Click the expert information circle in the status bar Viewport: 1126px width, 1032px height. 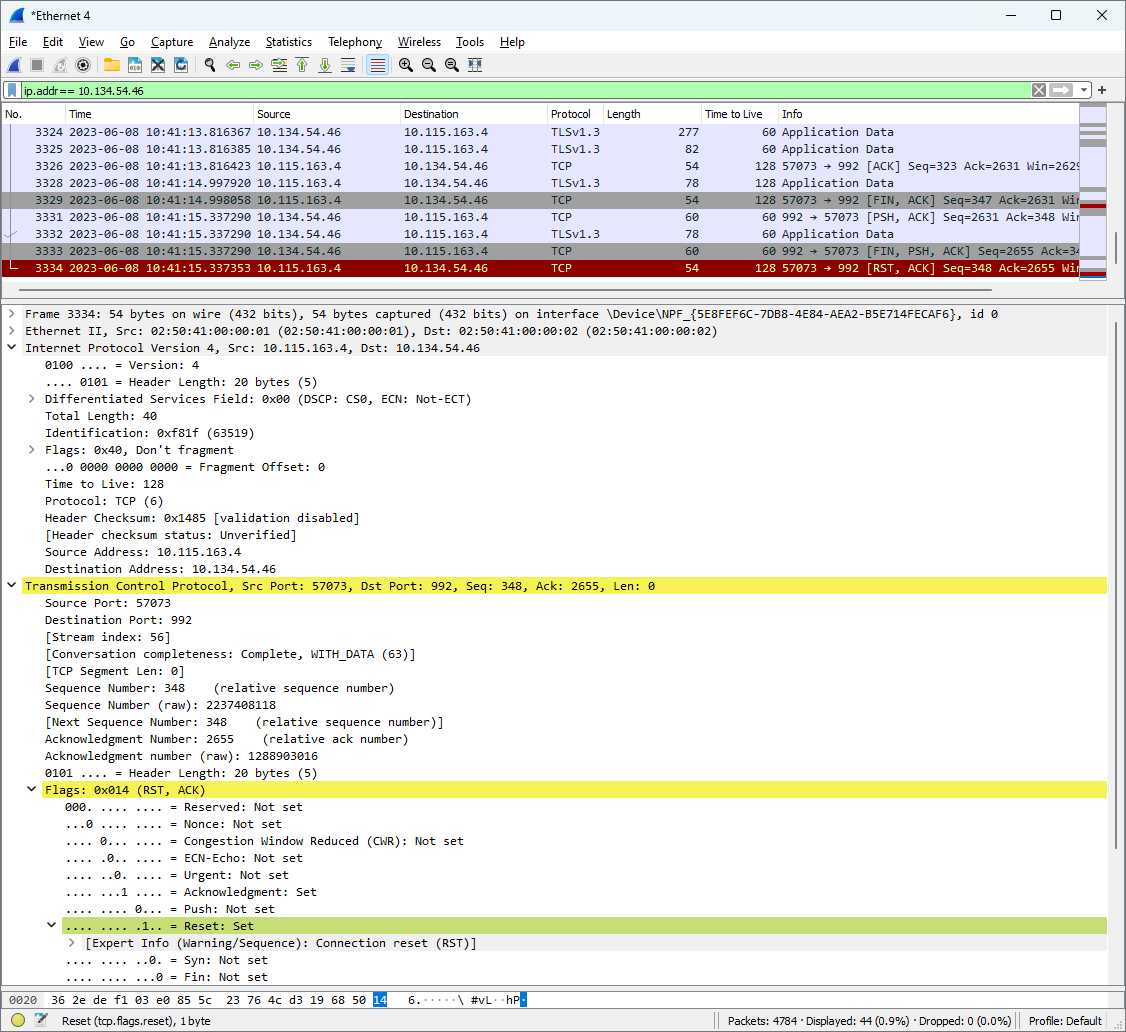tap(18, 1021)
